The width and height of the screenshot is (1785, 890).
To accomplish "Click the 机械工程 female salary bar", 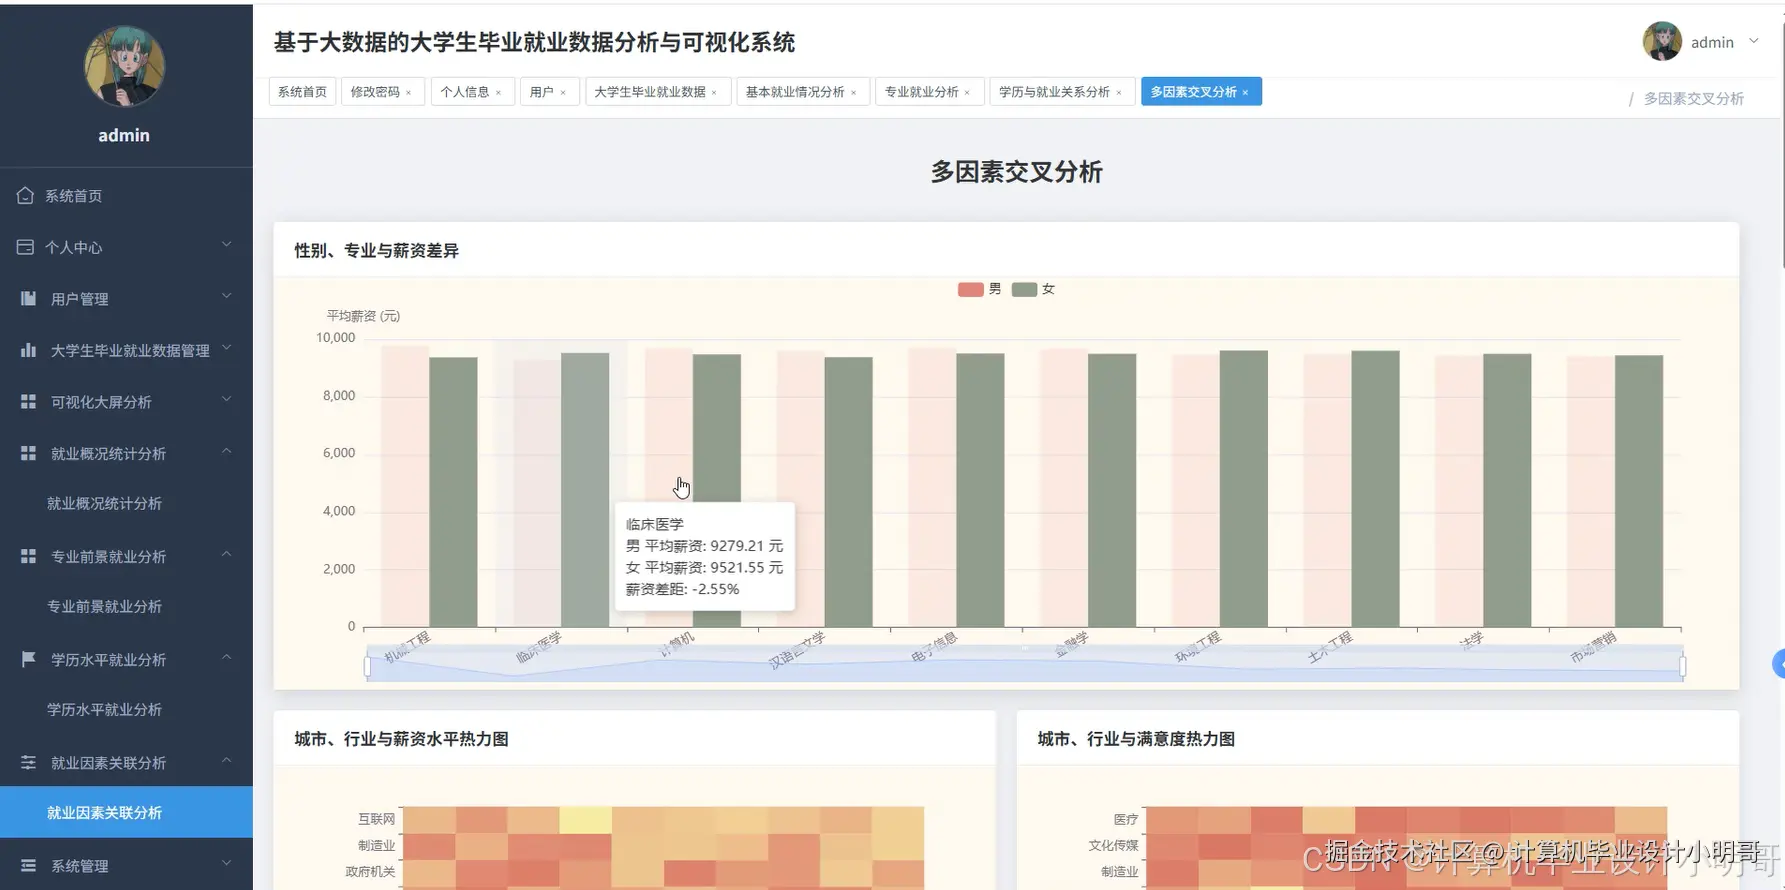I will pos(453,492).
